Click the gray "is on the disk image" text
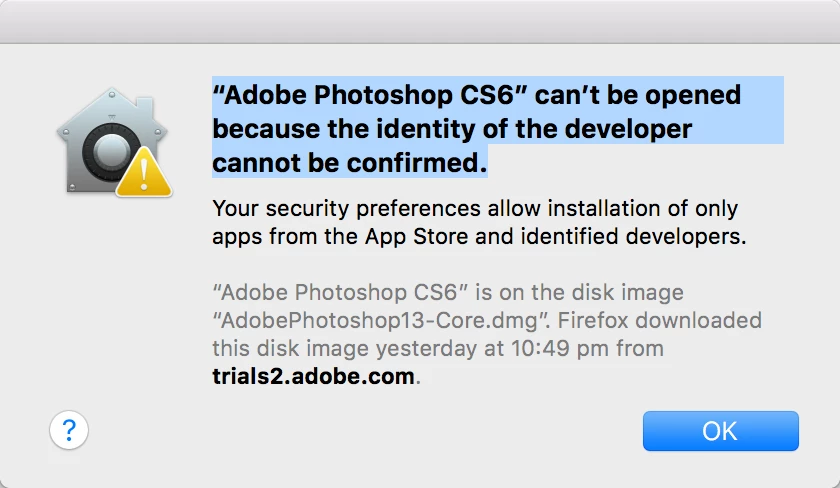 pyautogui.click(x=580, y=292)
